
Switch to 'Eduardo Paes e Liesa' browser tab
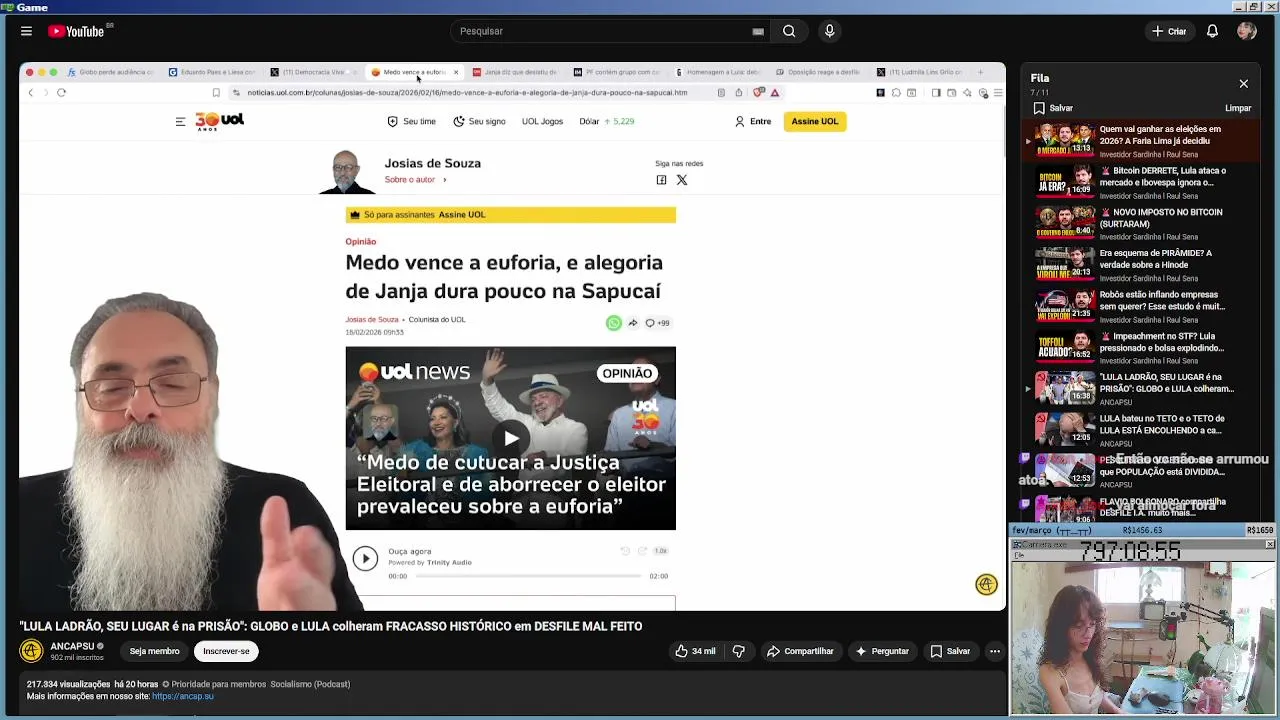click(x=212, y=72)
